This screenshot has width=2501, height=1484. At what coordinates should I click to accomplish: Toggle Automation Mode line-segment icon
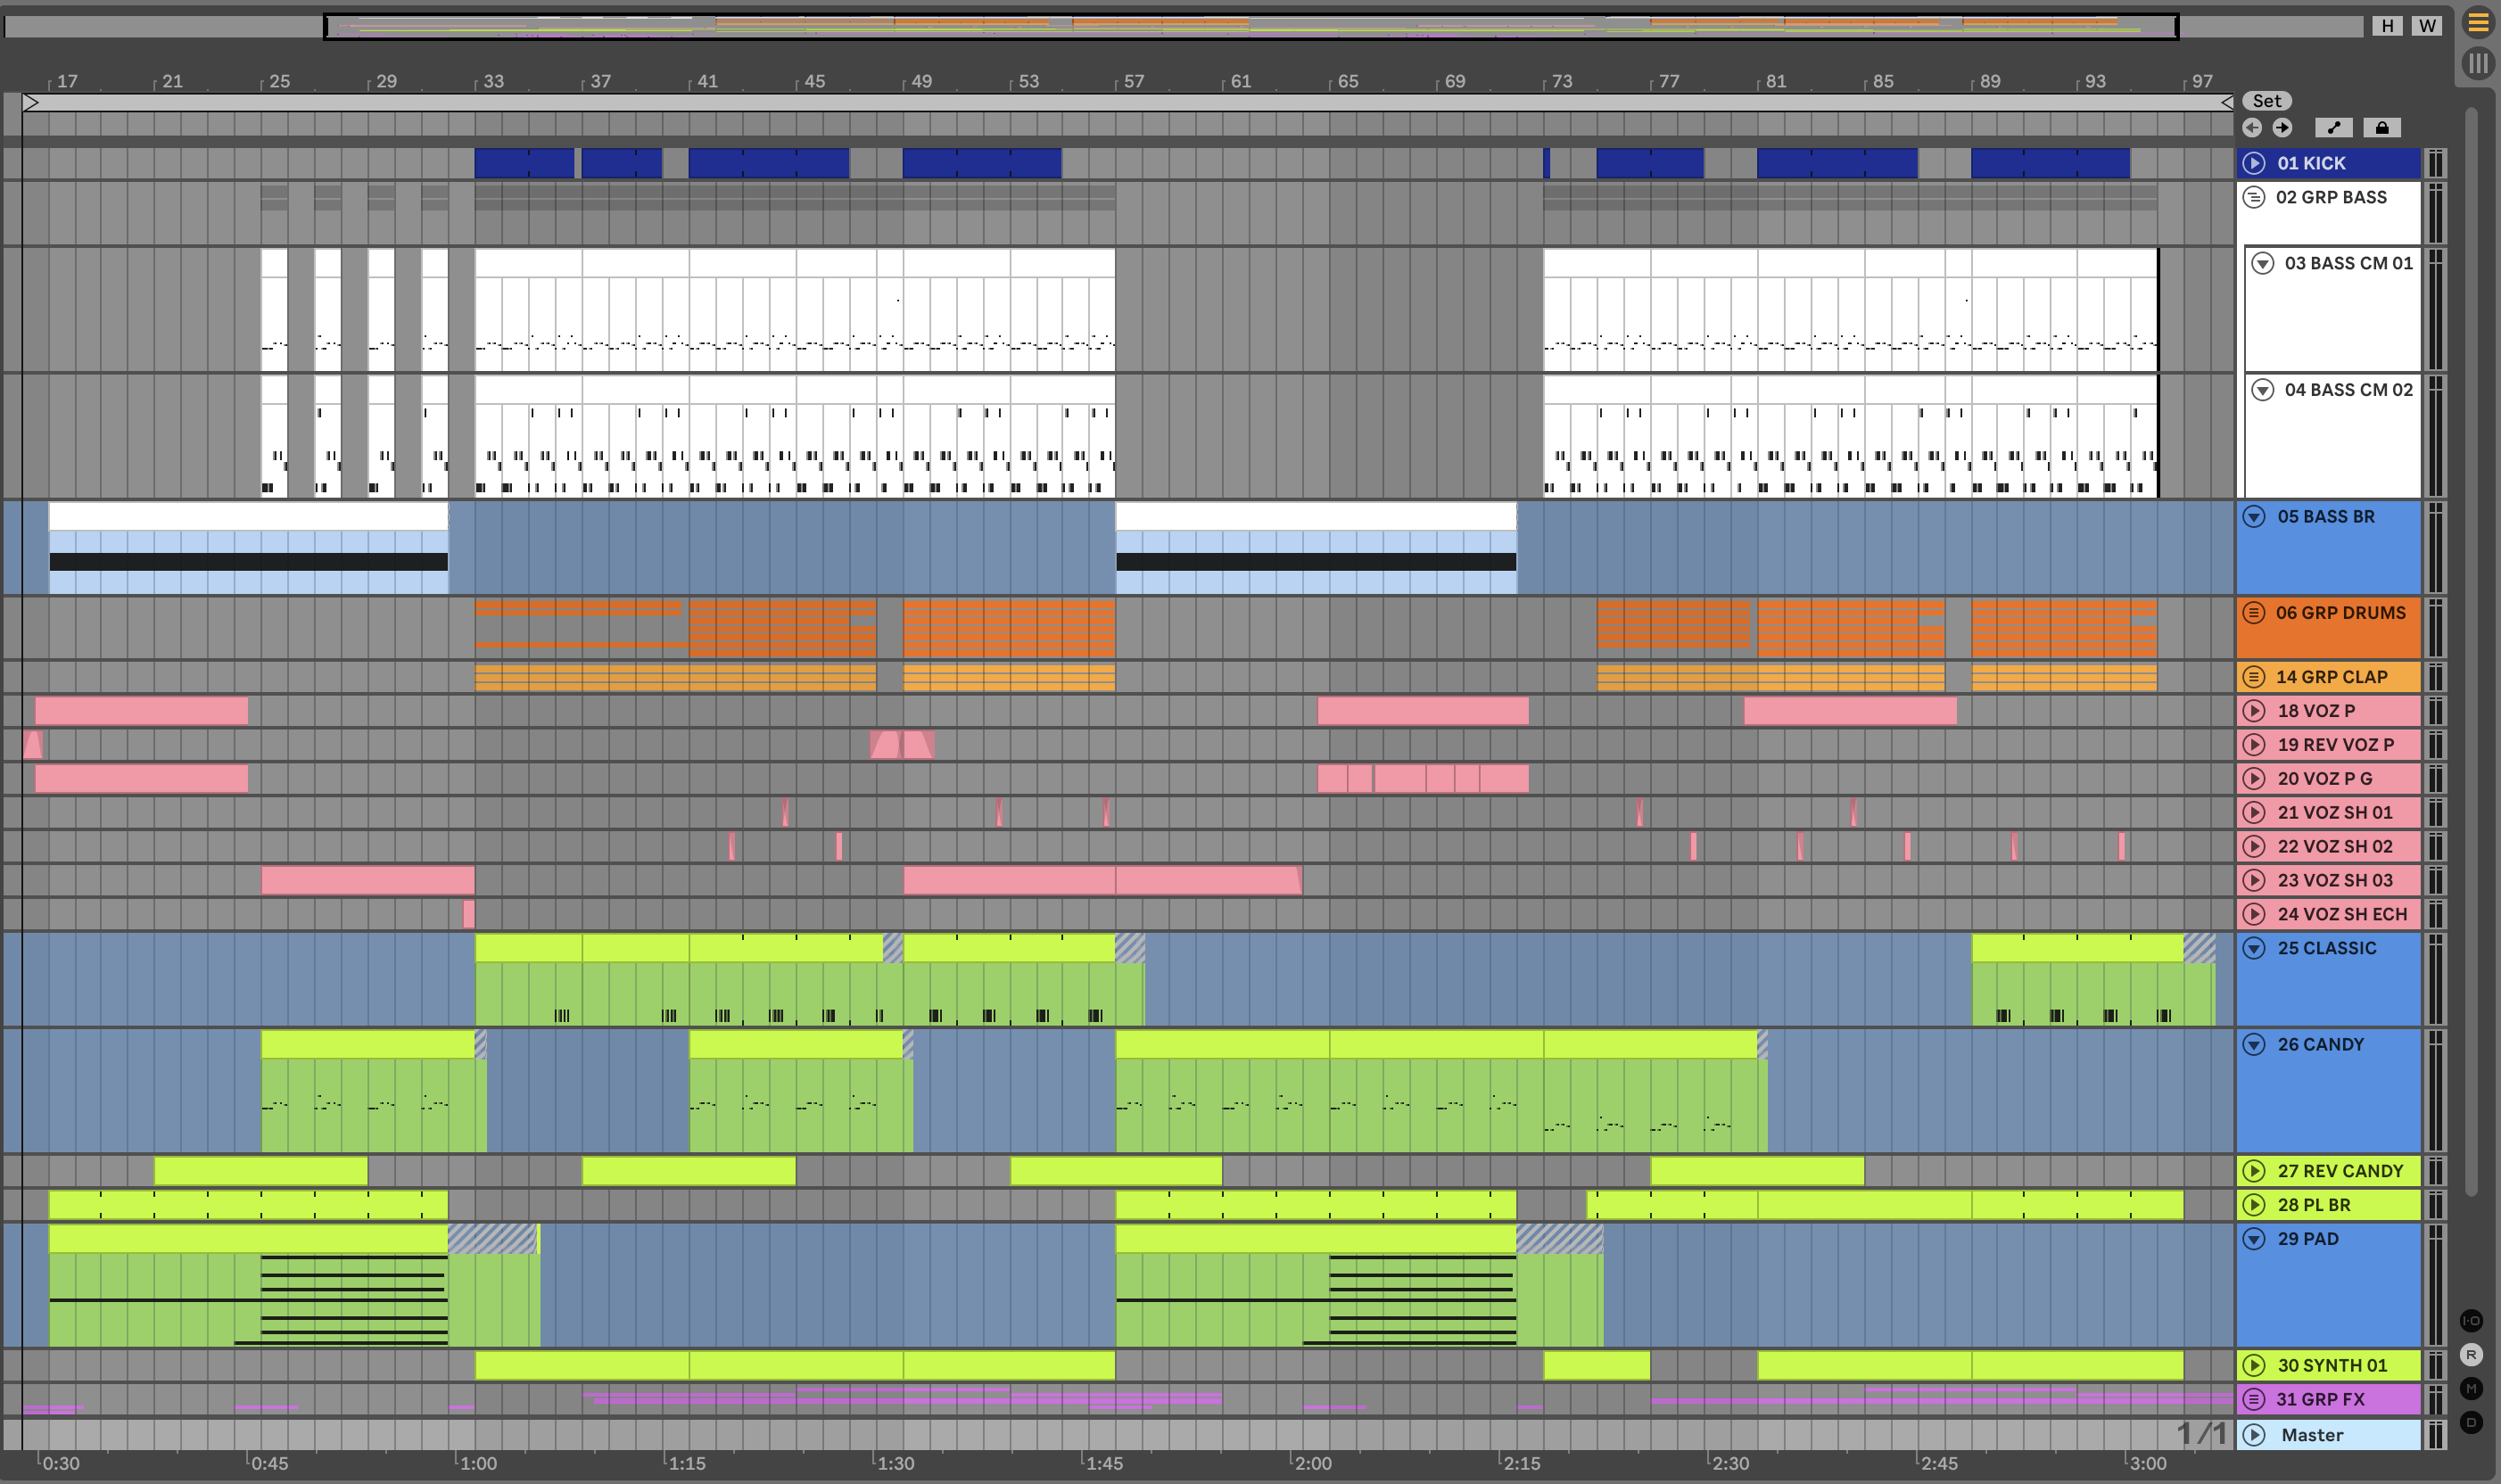2333,128
